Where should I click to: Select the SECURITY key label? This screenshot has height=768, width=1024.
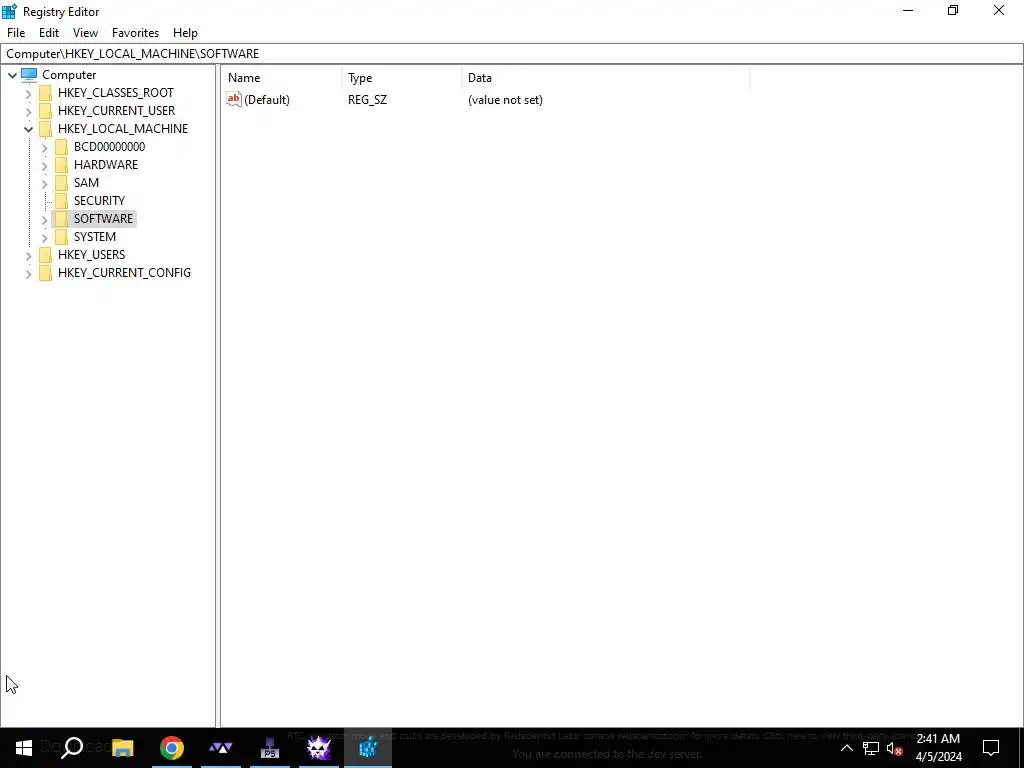(99, 200)
